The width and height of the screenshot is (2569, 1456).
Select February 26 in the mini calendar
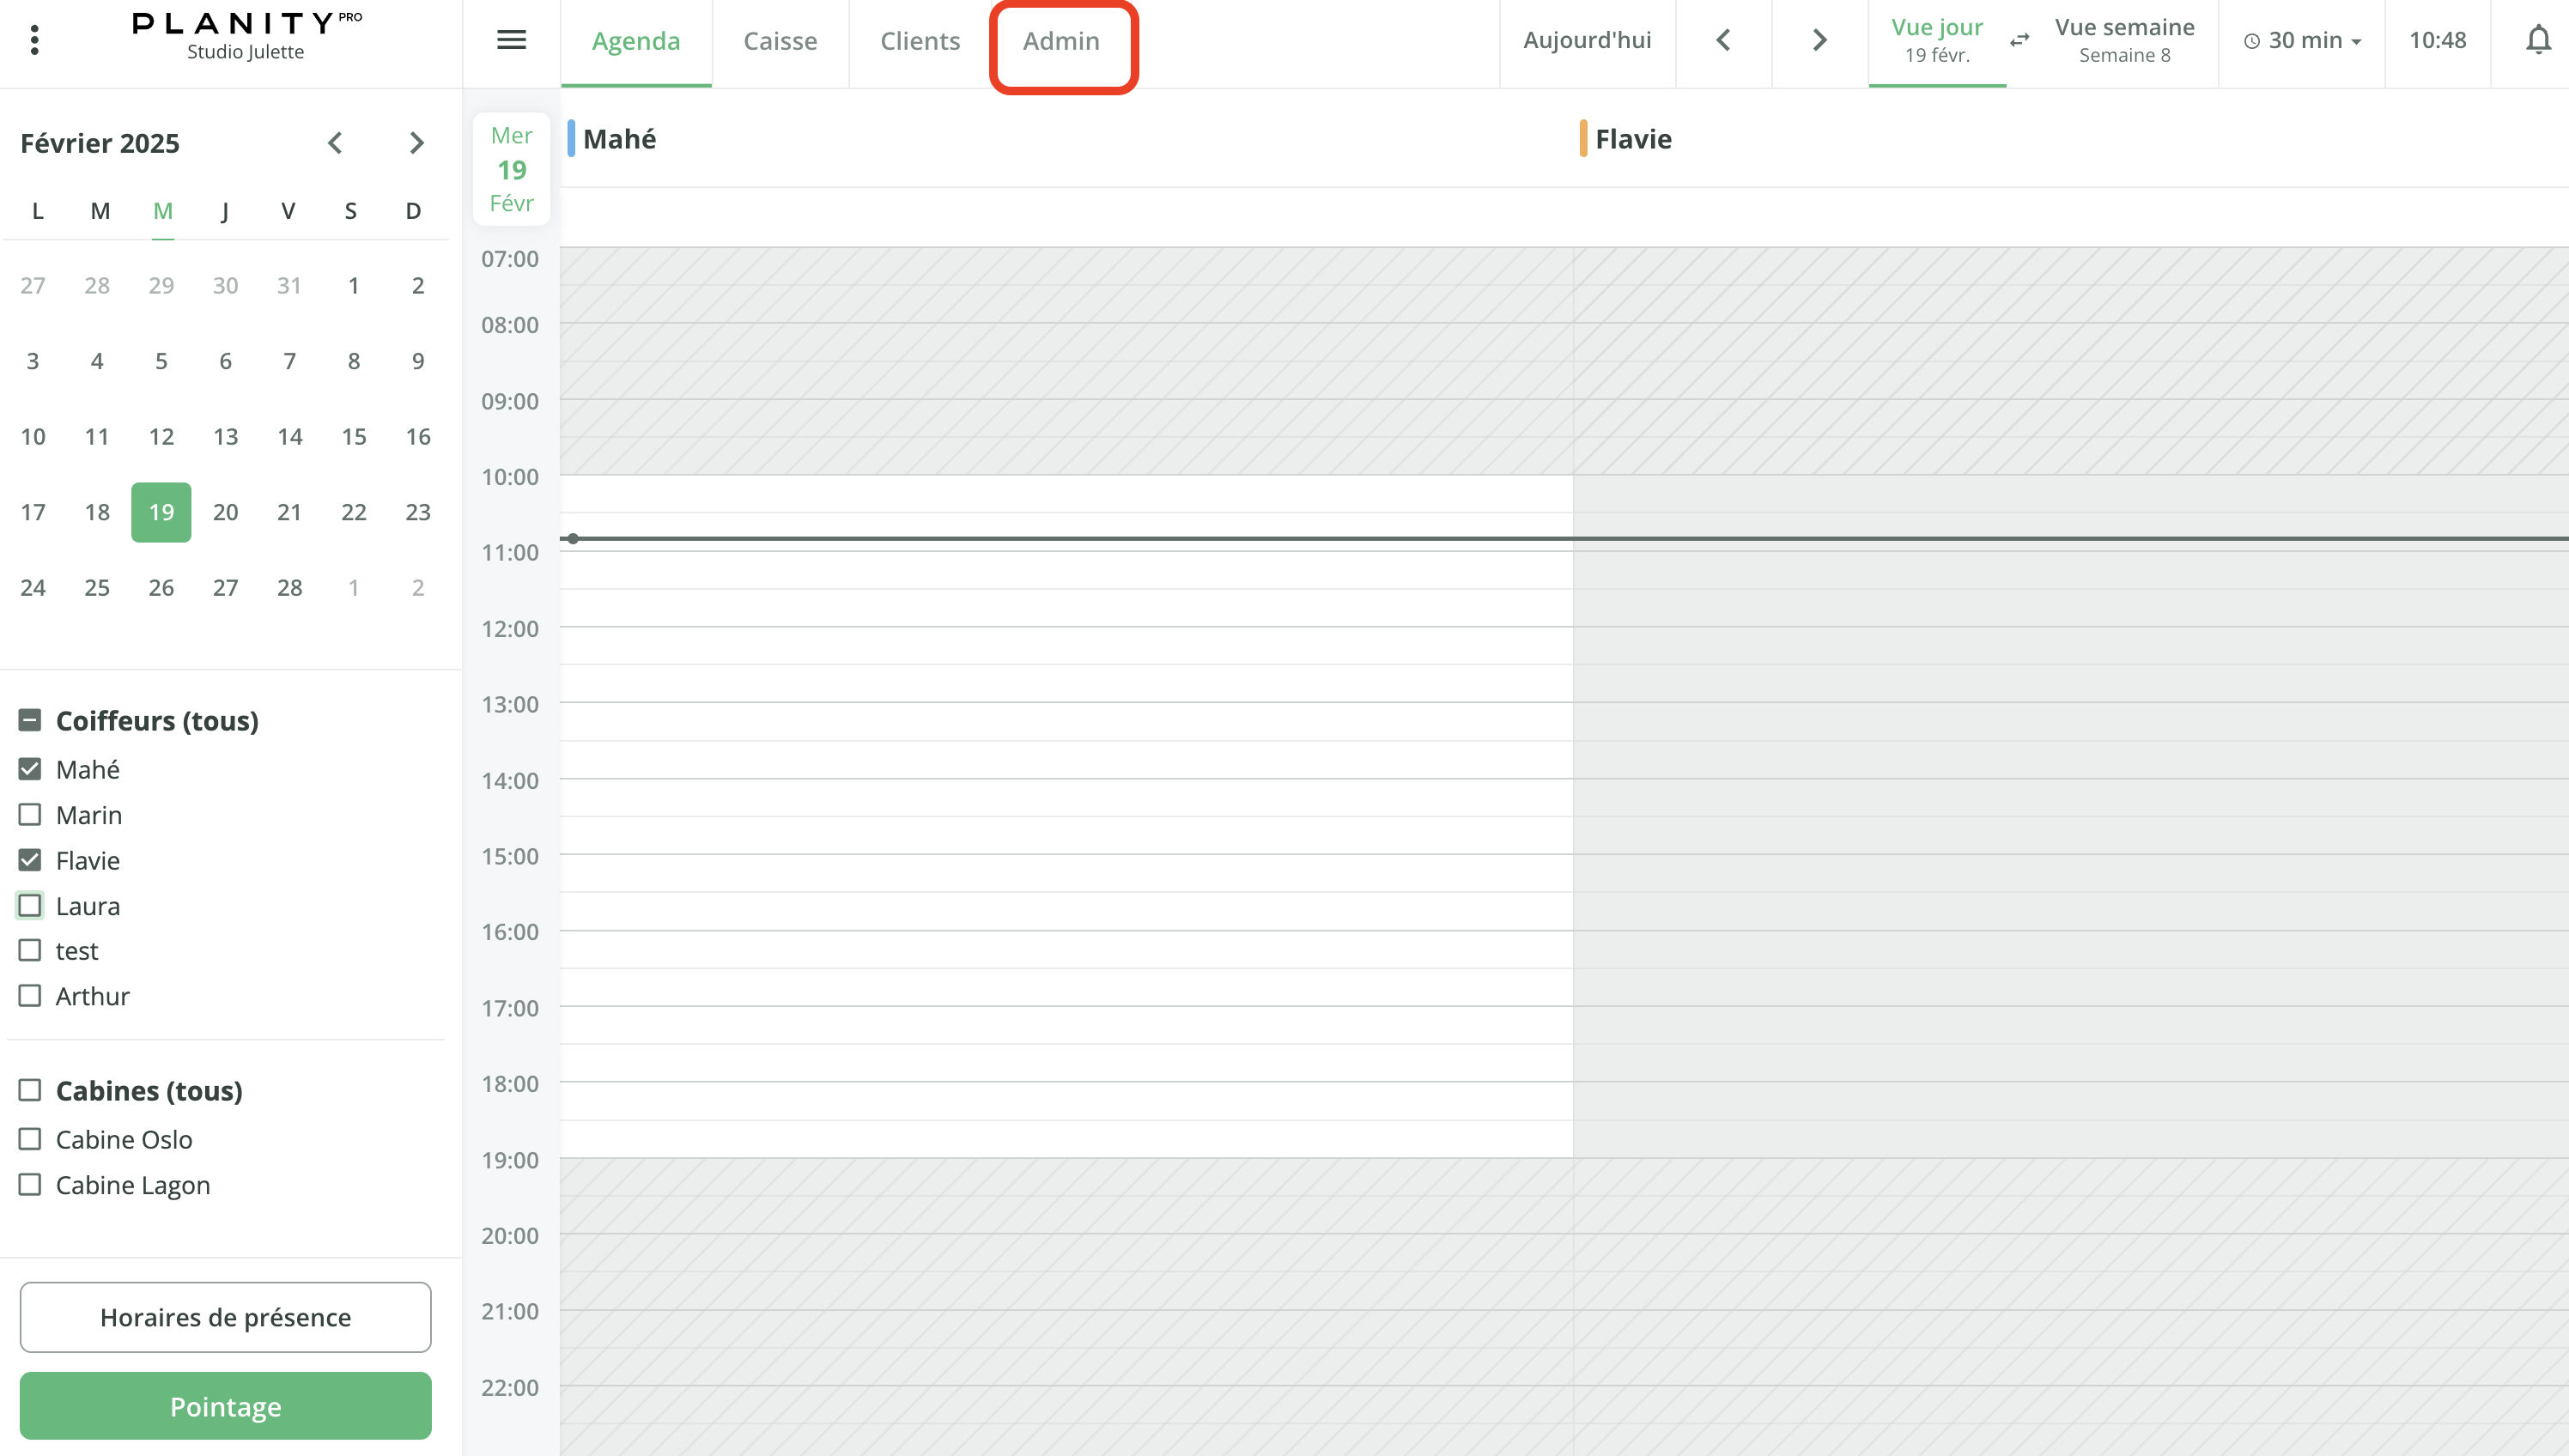[x=161, y=587]
